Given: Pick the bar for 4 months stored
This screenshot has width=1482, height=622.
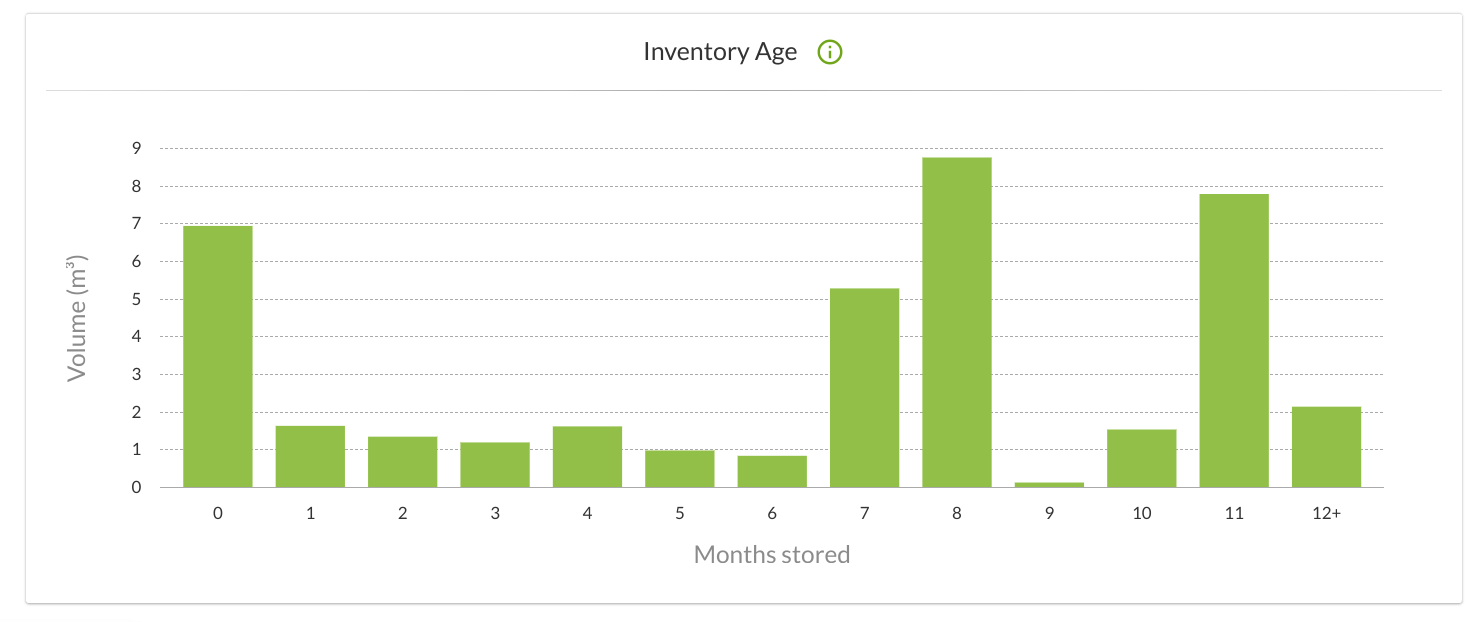Looking at the screenshot, I should (x=587, y=456).
